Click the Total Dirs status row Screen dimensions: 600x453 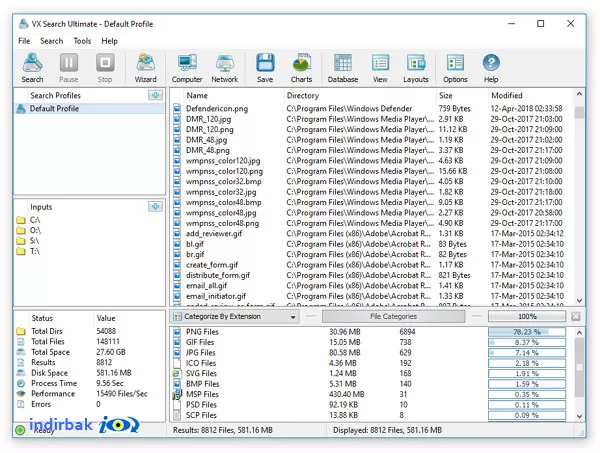[x=90, y=331]
